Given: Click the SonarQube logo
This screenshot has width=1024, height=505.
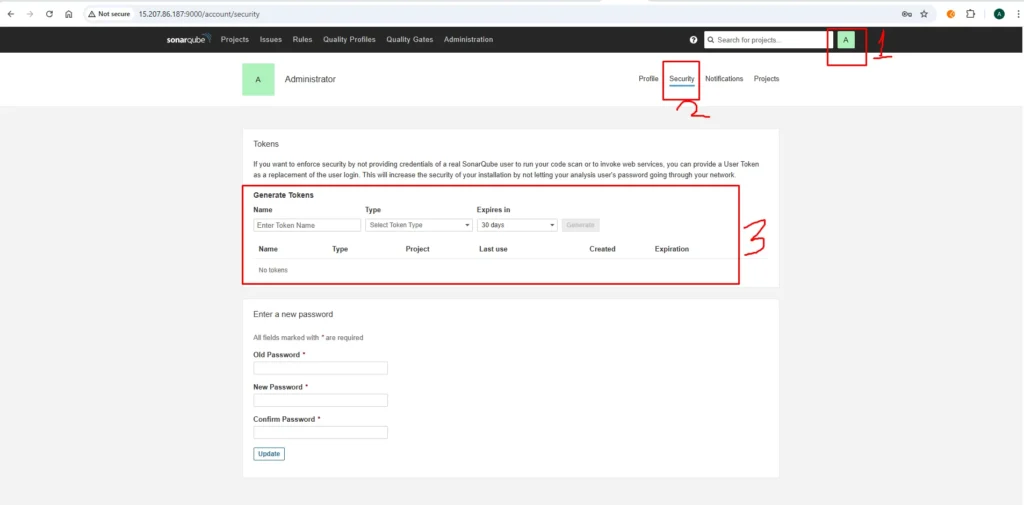Looking at the screenshot, I should [186, 40].
